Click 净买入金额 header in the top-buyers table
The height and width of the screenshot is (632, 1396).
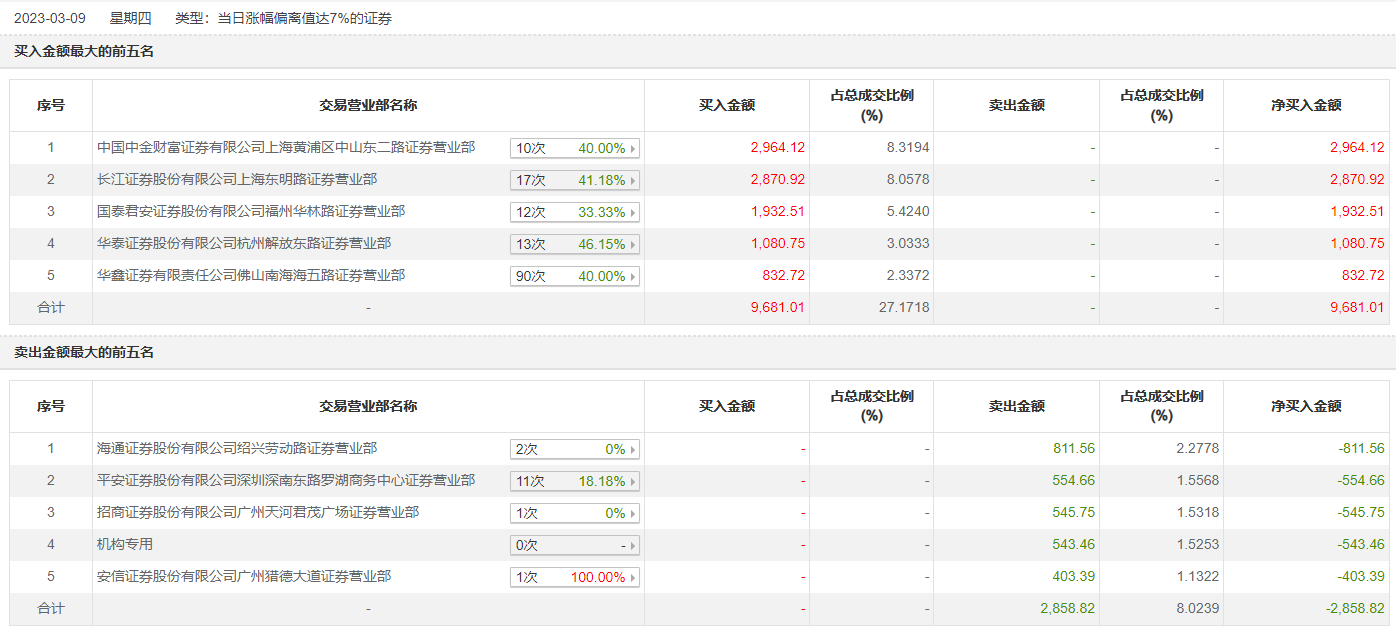coord(1306,105)
